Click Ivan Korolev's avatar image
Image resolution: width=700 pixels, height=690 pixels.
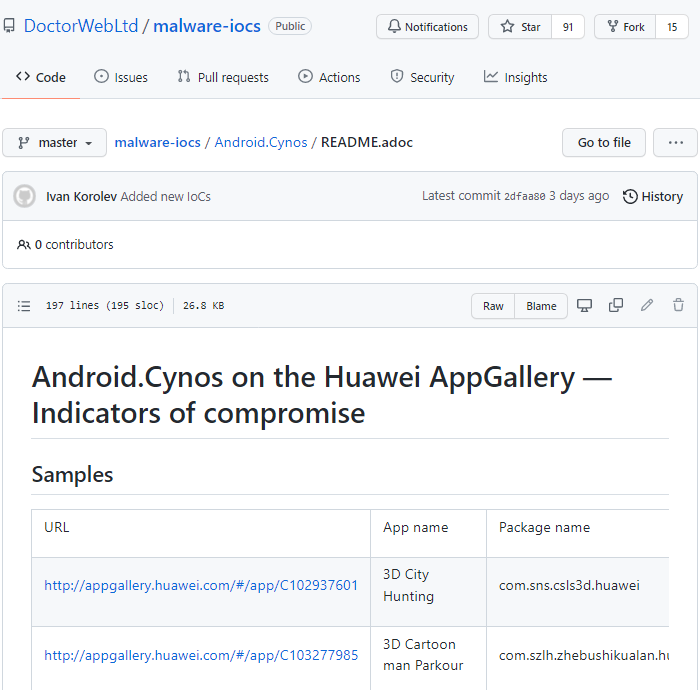25,197
